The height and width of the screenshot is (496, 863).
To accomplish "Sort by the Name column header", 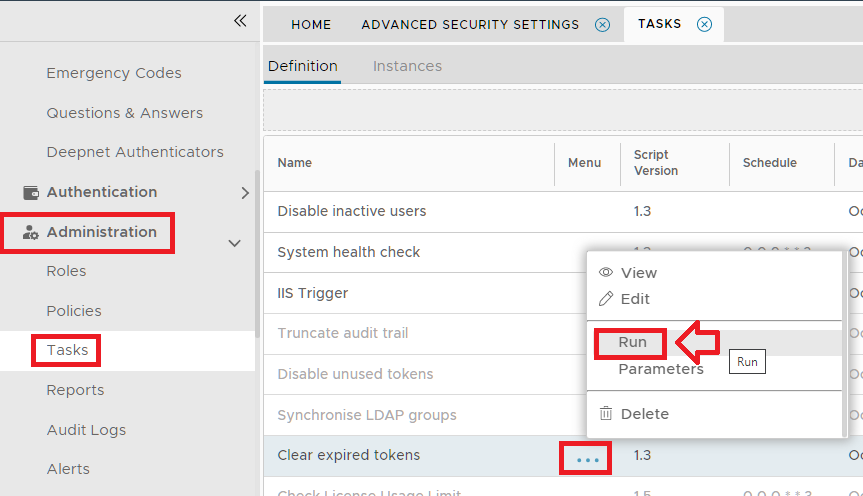I will tap(294, 163).
